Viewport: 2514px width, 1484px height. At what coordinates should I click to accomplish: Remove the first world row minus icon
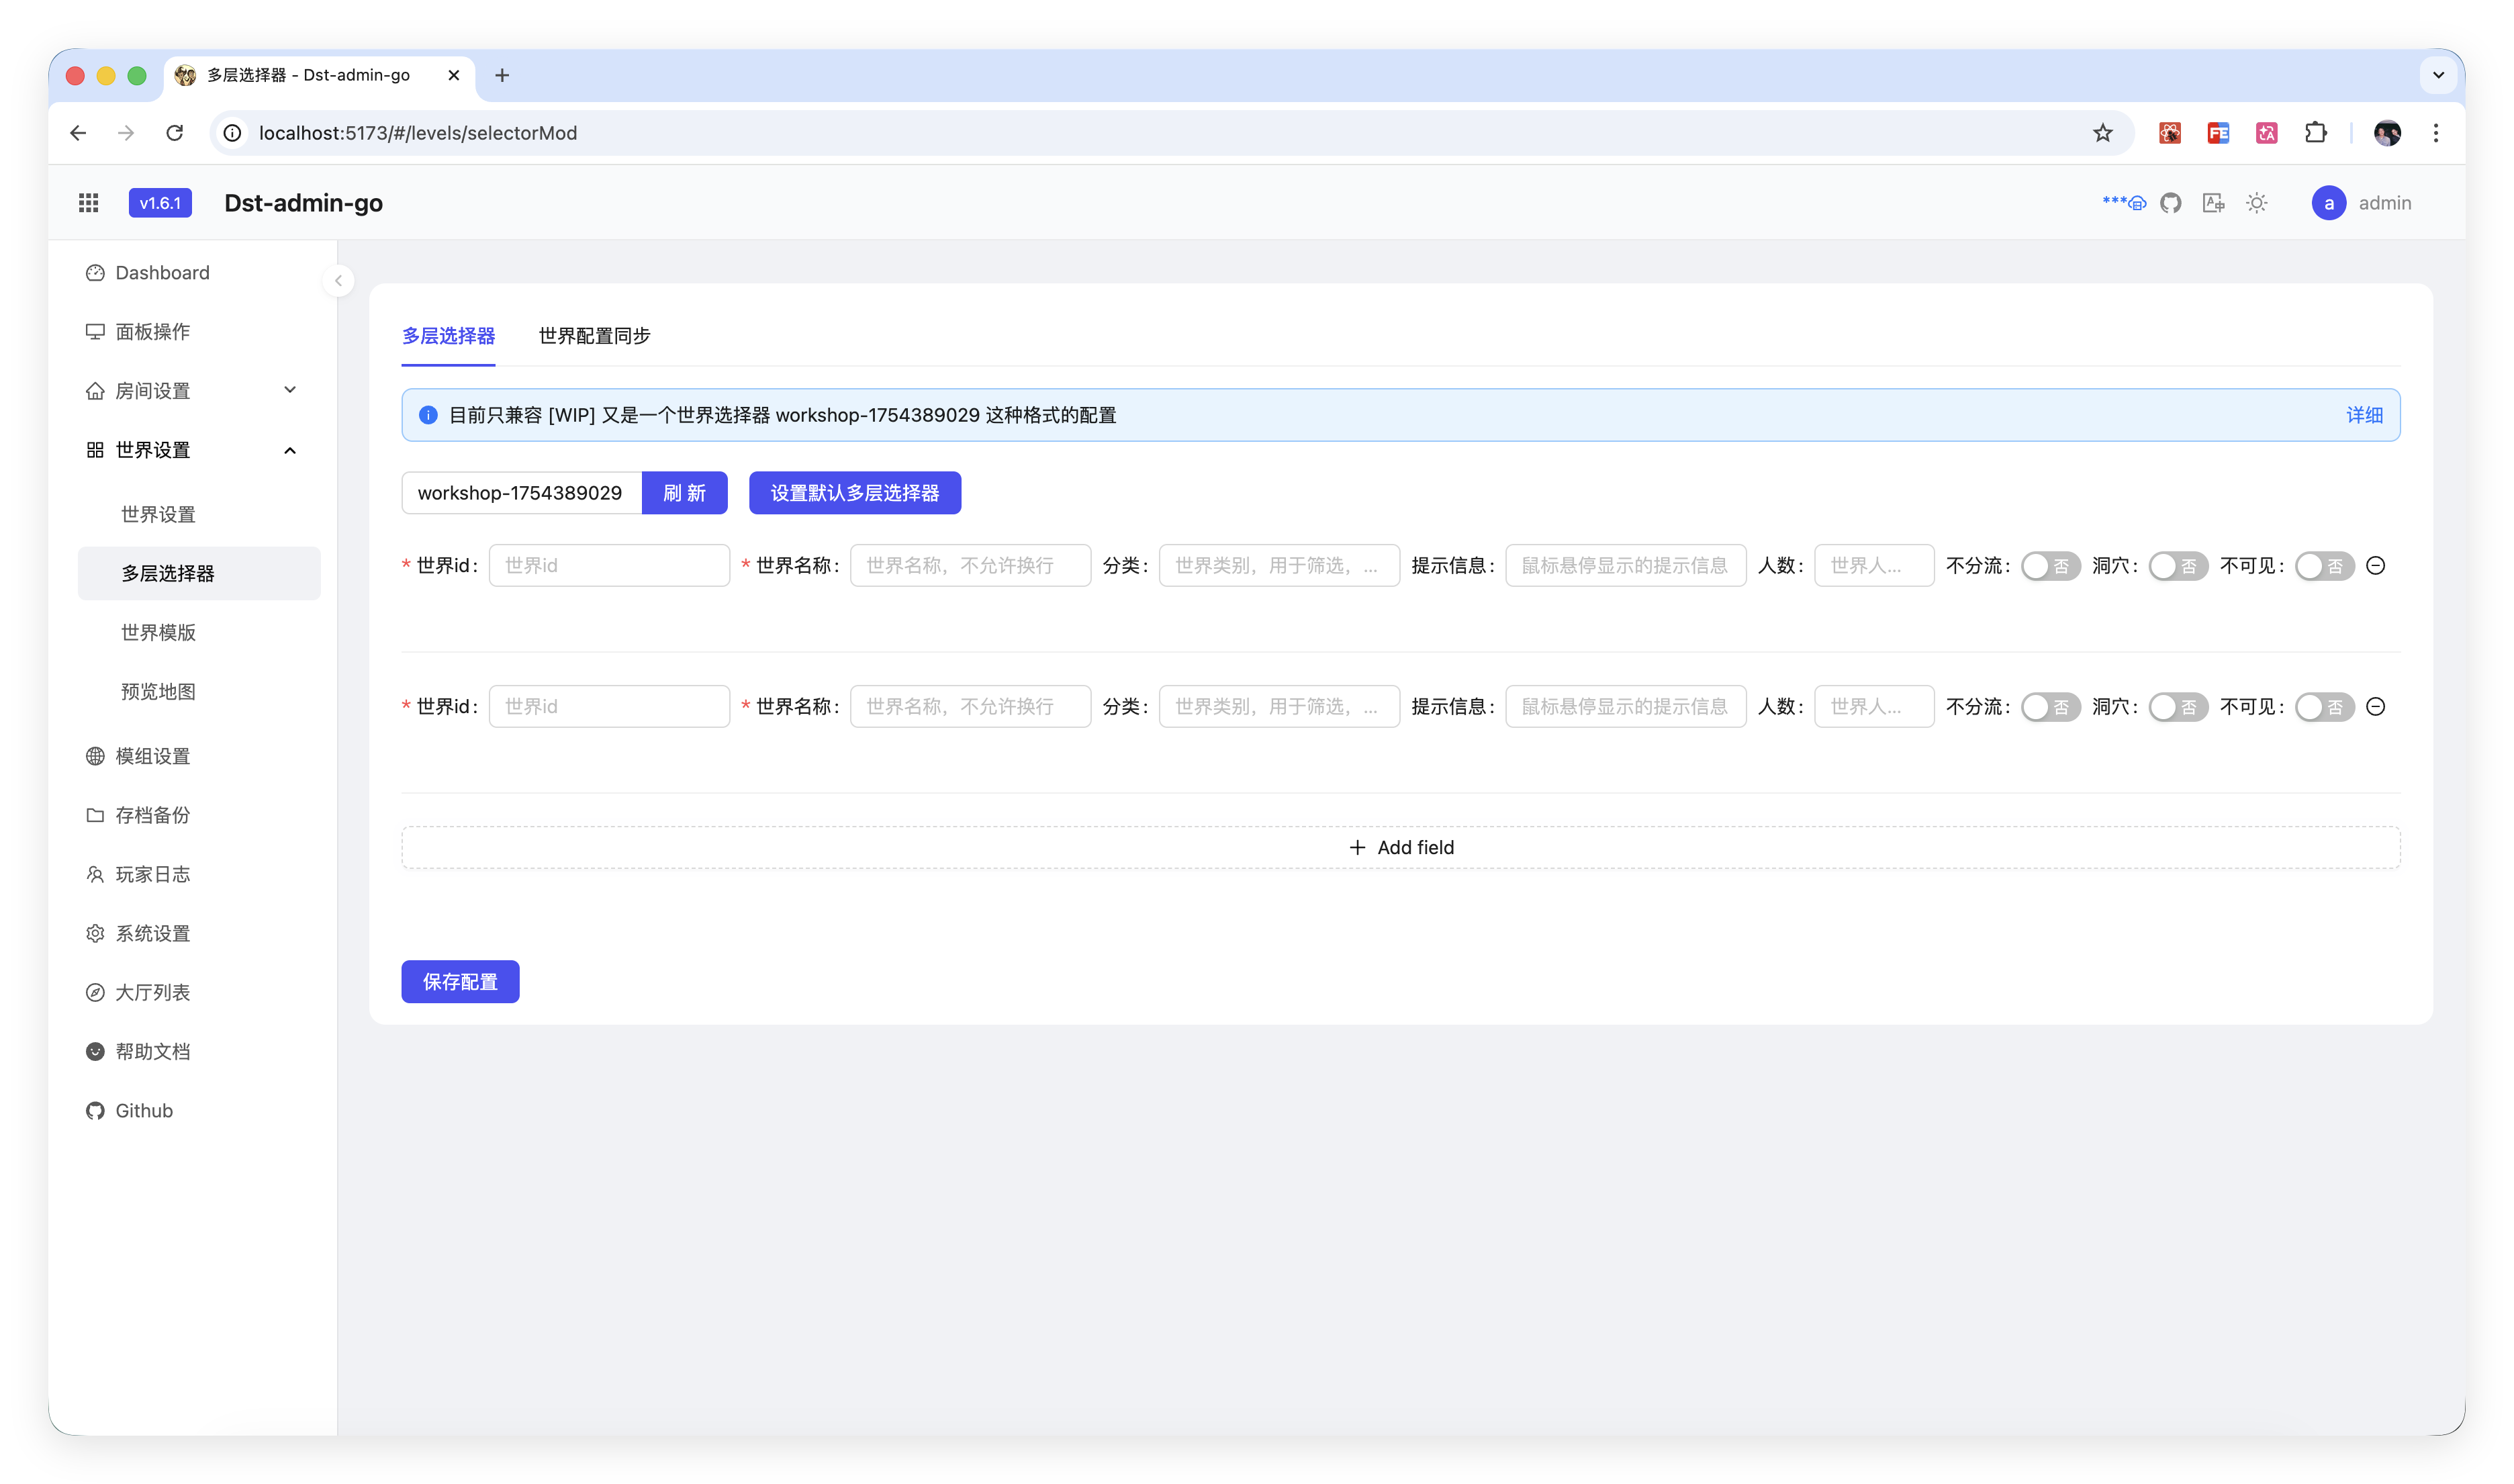2376,566
